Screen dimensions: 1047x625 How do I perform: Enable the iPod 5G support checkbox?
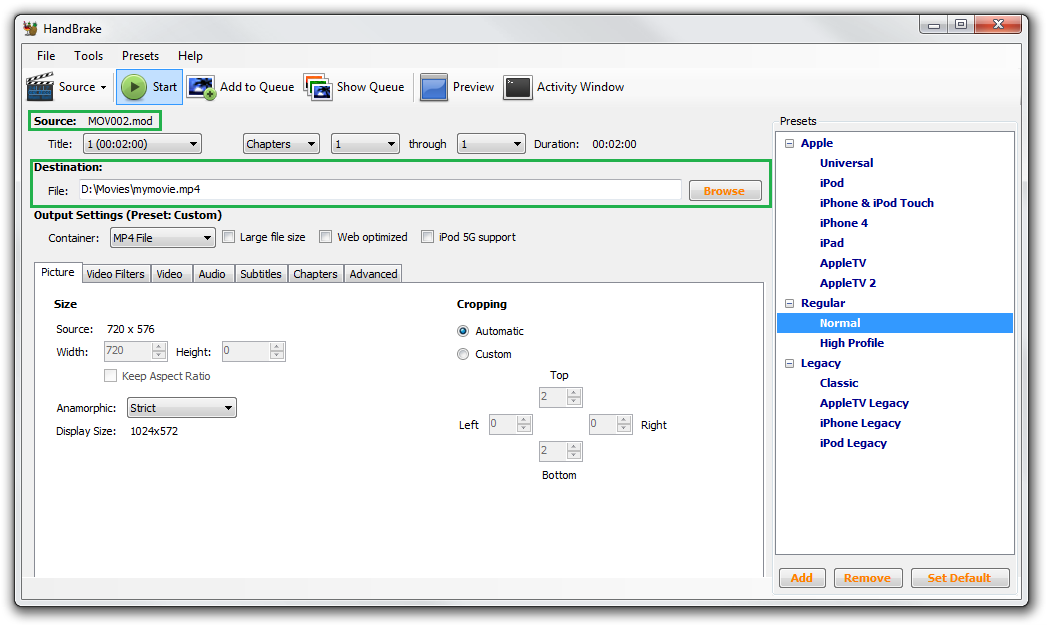tap(427, 237)
